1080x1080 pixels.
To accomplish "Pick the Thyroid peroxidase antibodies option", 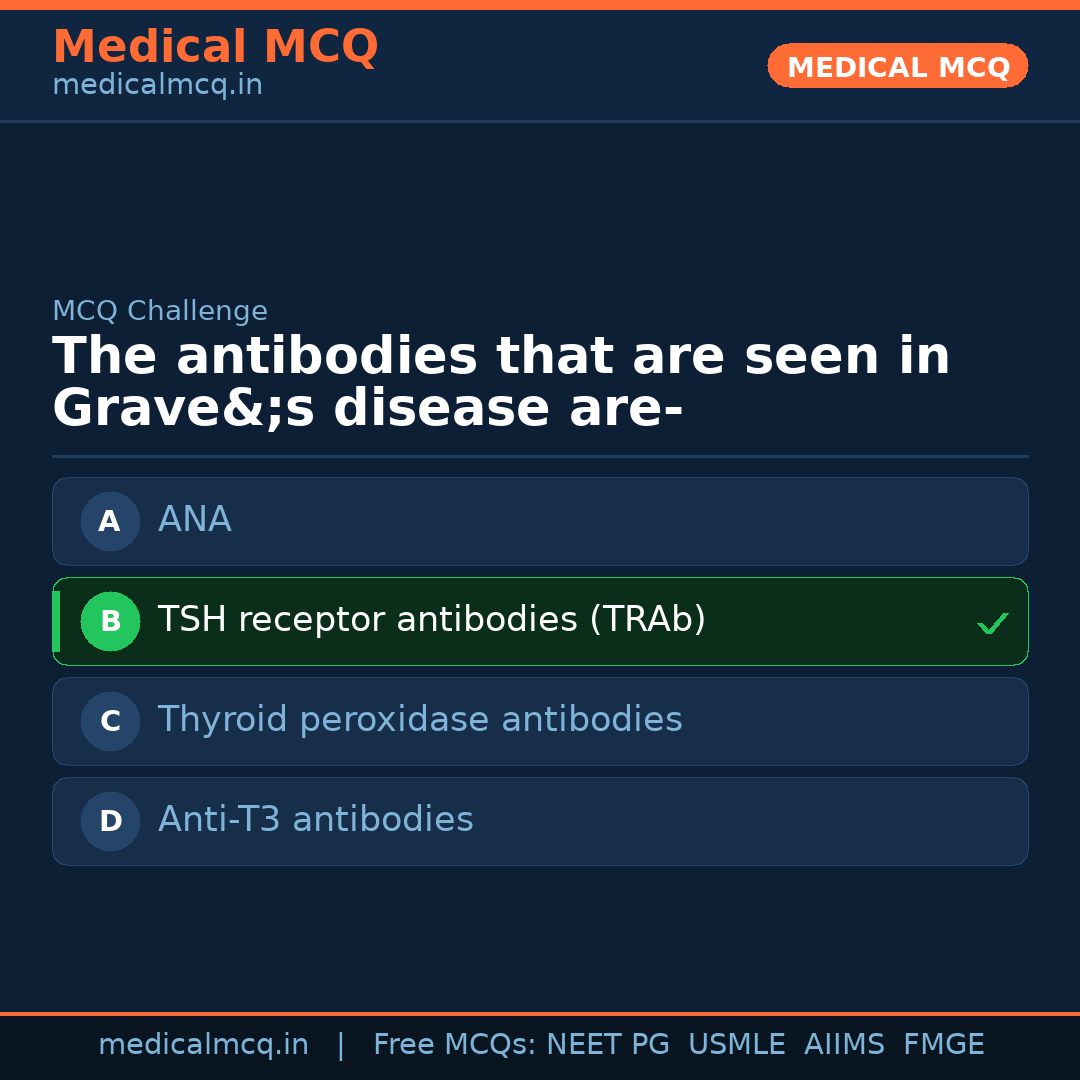I will [x=540, y=721].
